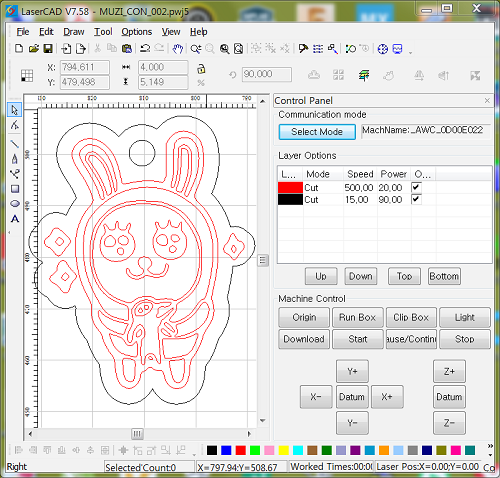Click the height value field 5.149
Viewport: 500px width, 478px height.
click(x=163, y=82)
